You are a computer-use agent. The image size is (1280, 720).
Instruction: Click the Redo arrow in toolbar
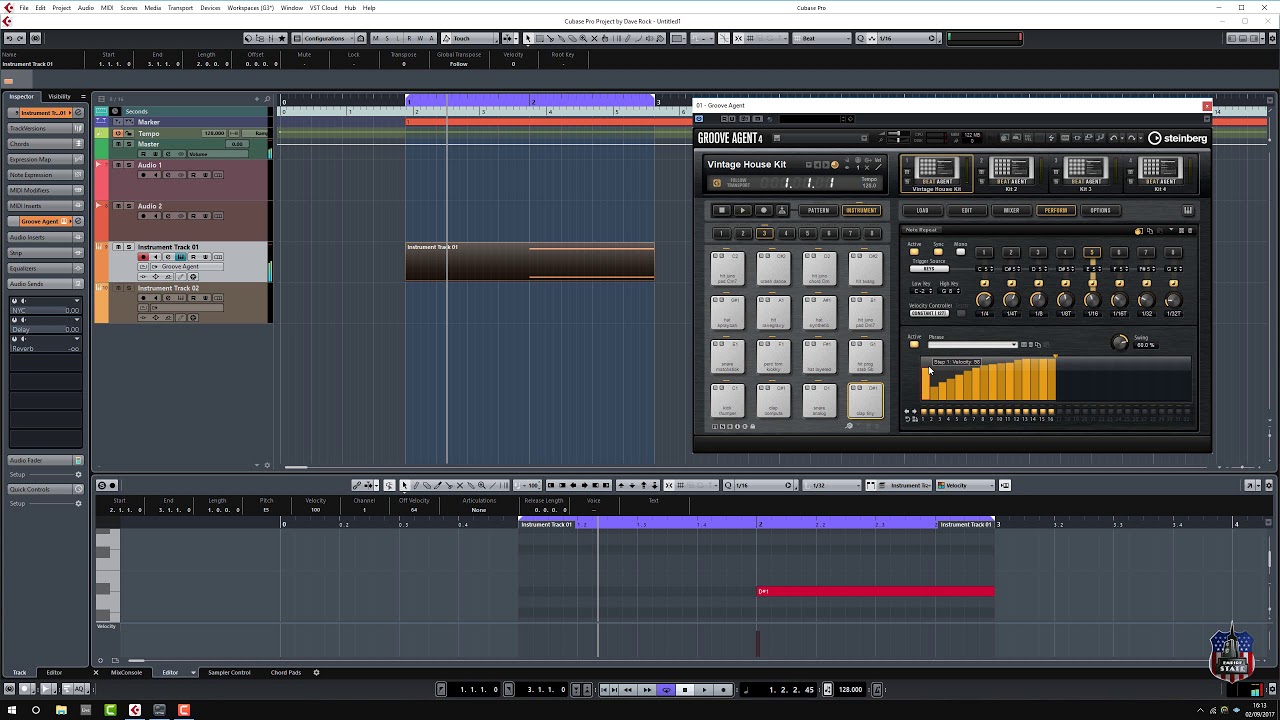click(x=21, y=38)
